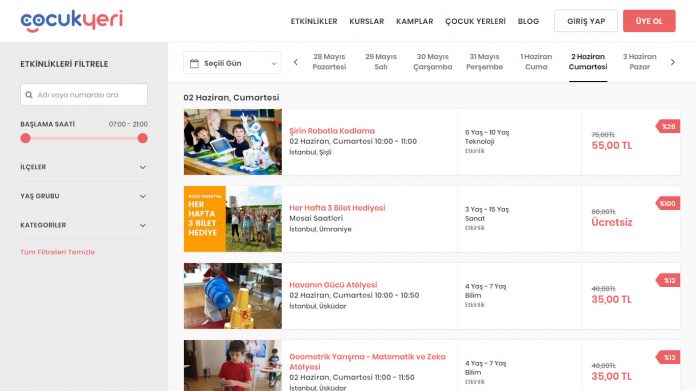Click Tüm Filtreleri Temizle link

(x=57, y=252)
